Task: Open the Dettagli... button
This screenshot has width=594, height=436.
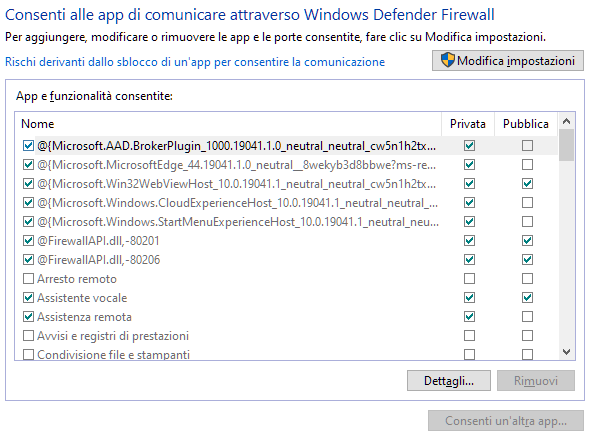Action: tap(449, 380)
